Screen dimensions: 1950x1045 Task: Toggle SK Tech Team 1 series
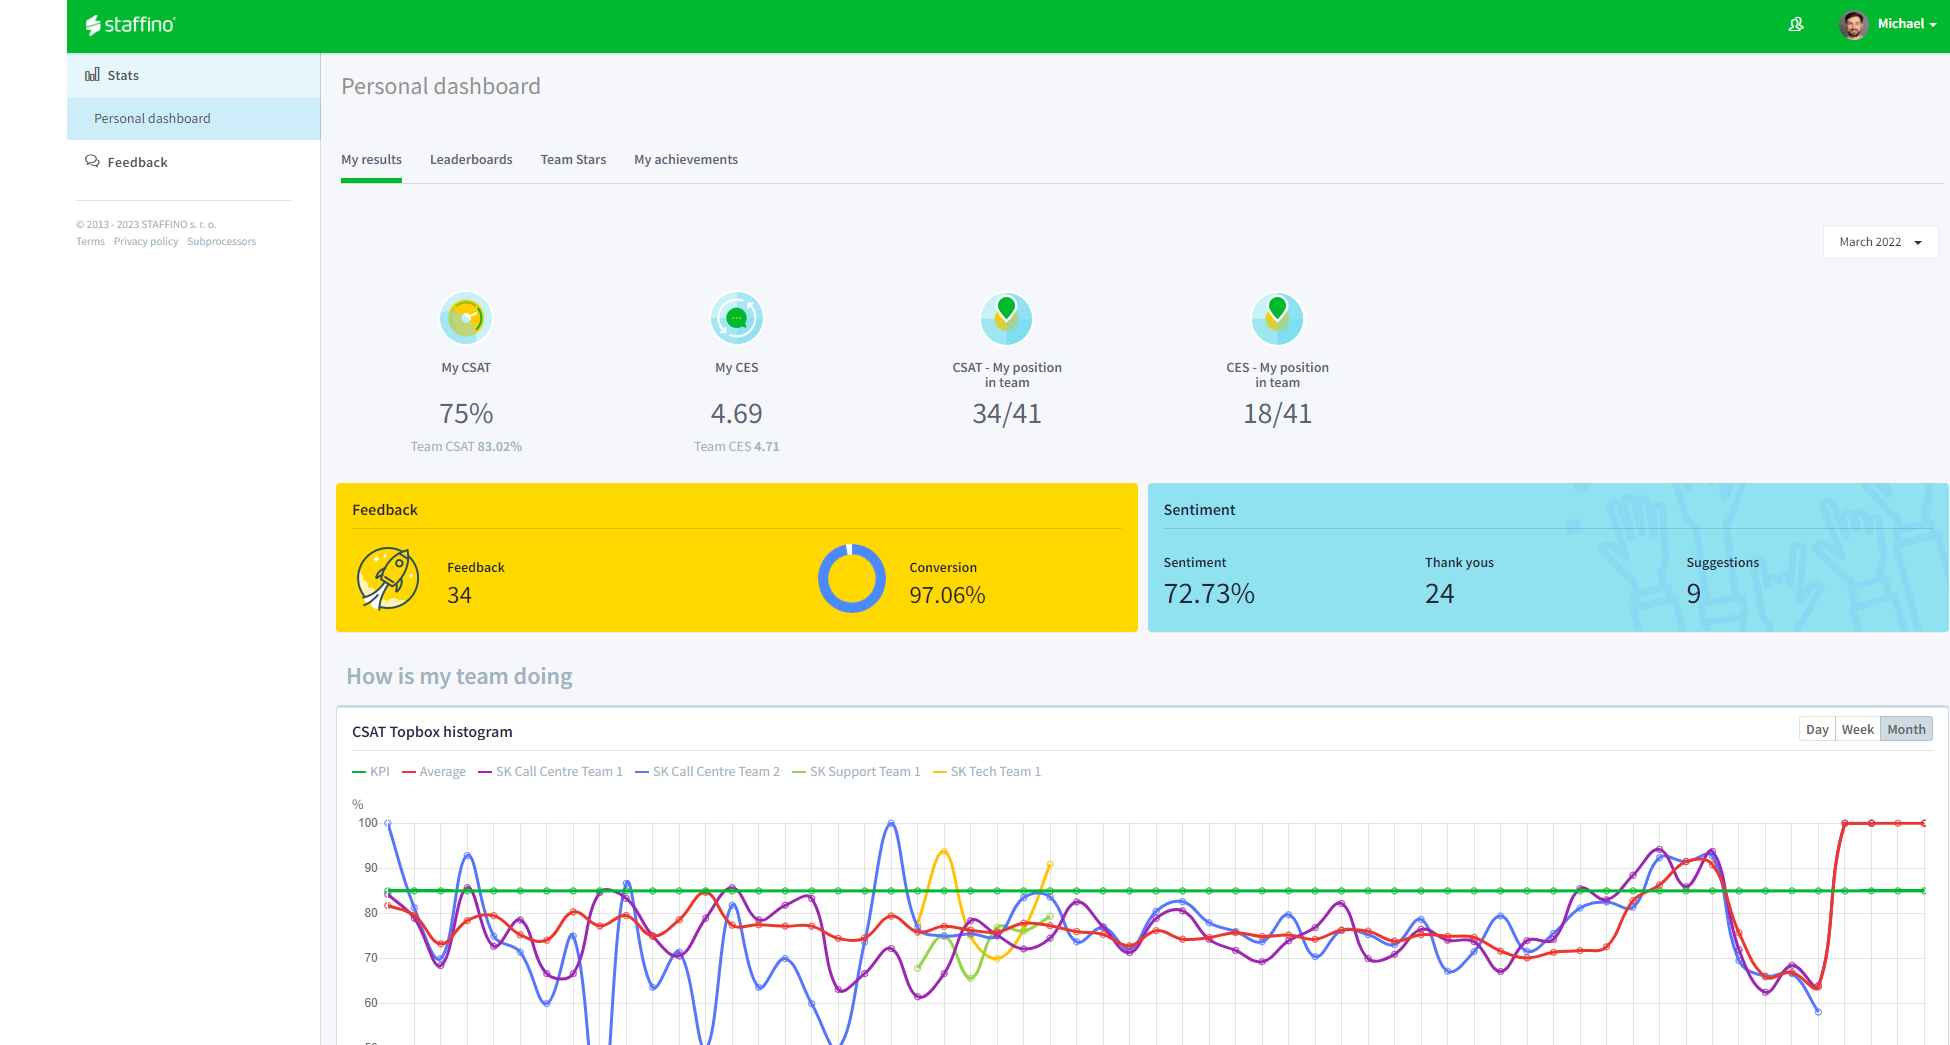point(987,772)
